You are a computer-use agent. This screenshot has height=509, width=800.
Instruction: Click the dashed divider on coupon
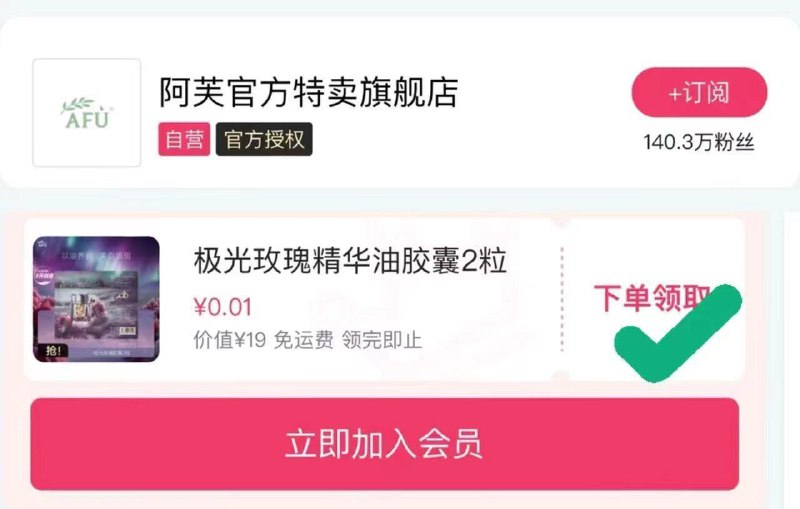pos(562,299)
